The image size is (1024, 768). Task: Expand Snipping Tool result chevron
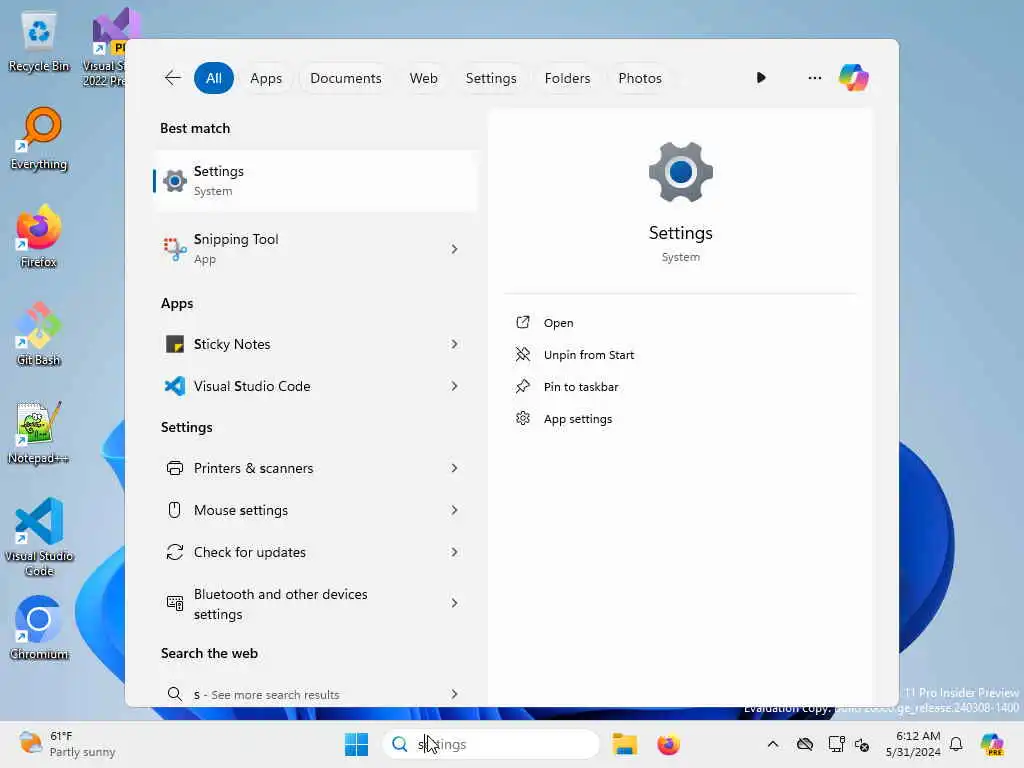[x=455, y=249]
